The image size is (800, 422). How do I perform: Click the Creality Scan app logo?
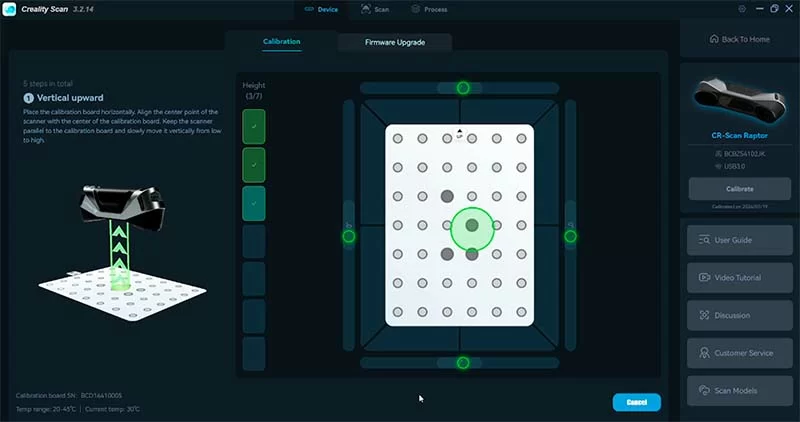click(x=9, y=9)
